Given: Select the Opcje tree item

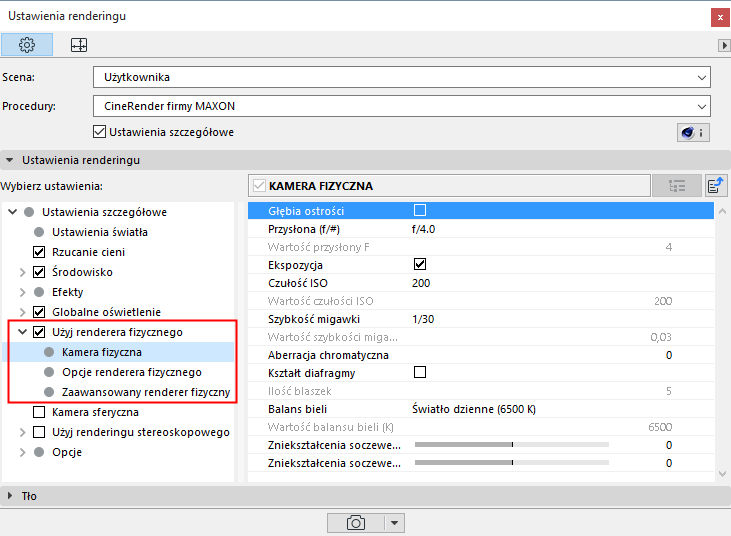Looking at the screenshot, I should [67, 453].
